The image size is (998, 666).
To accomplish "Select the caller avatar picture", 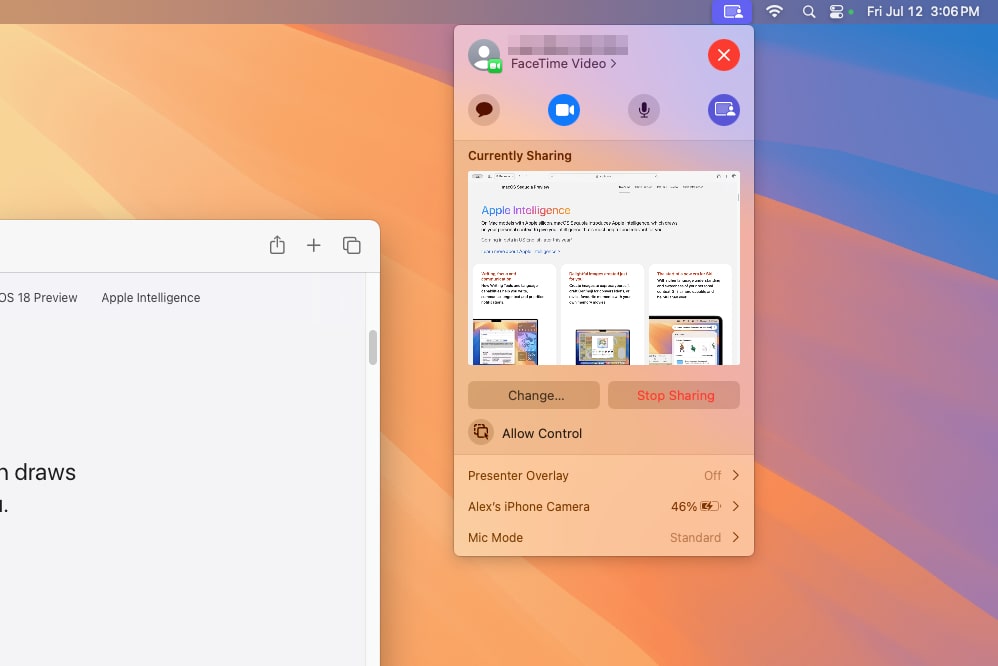I will (x=484, y=55).
